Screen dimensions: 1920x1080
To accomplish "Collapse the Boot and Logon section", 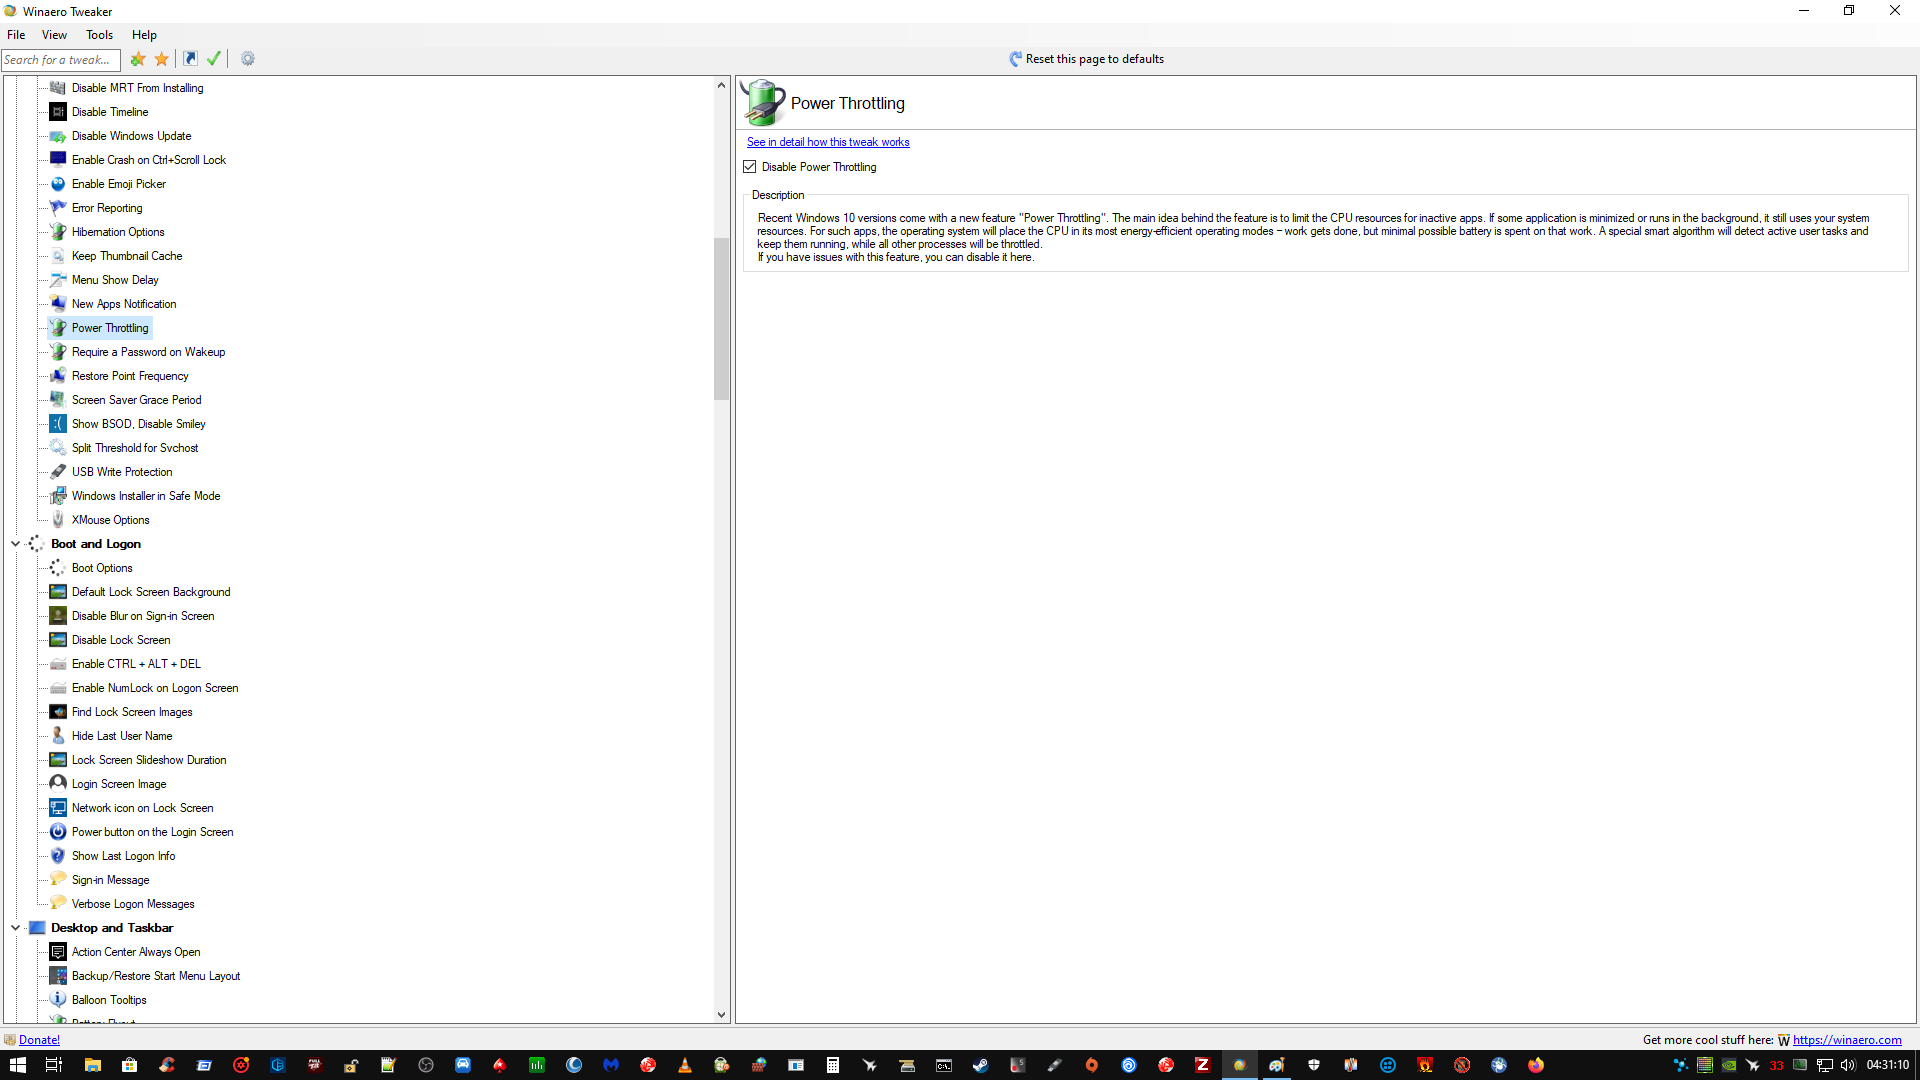I will point(16,544).
